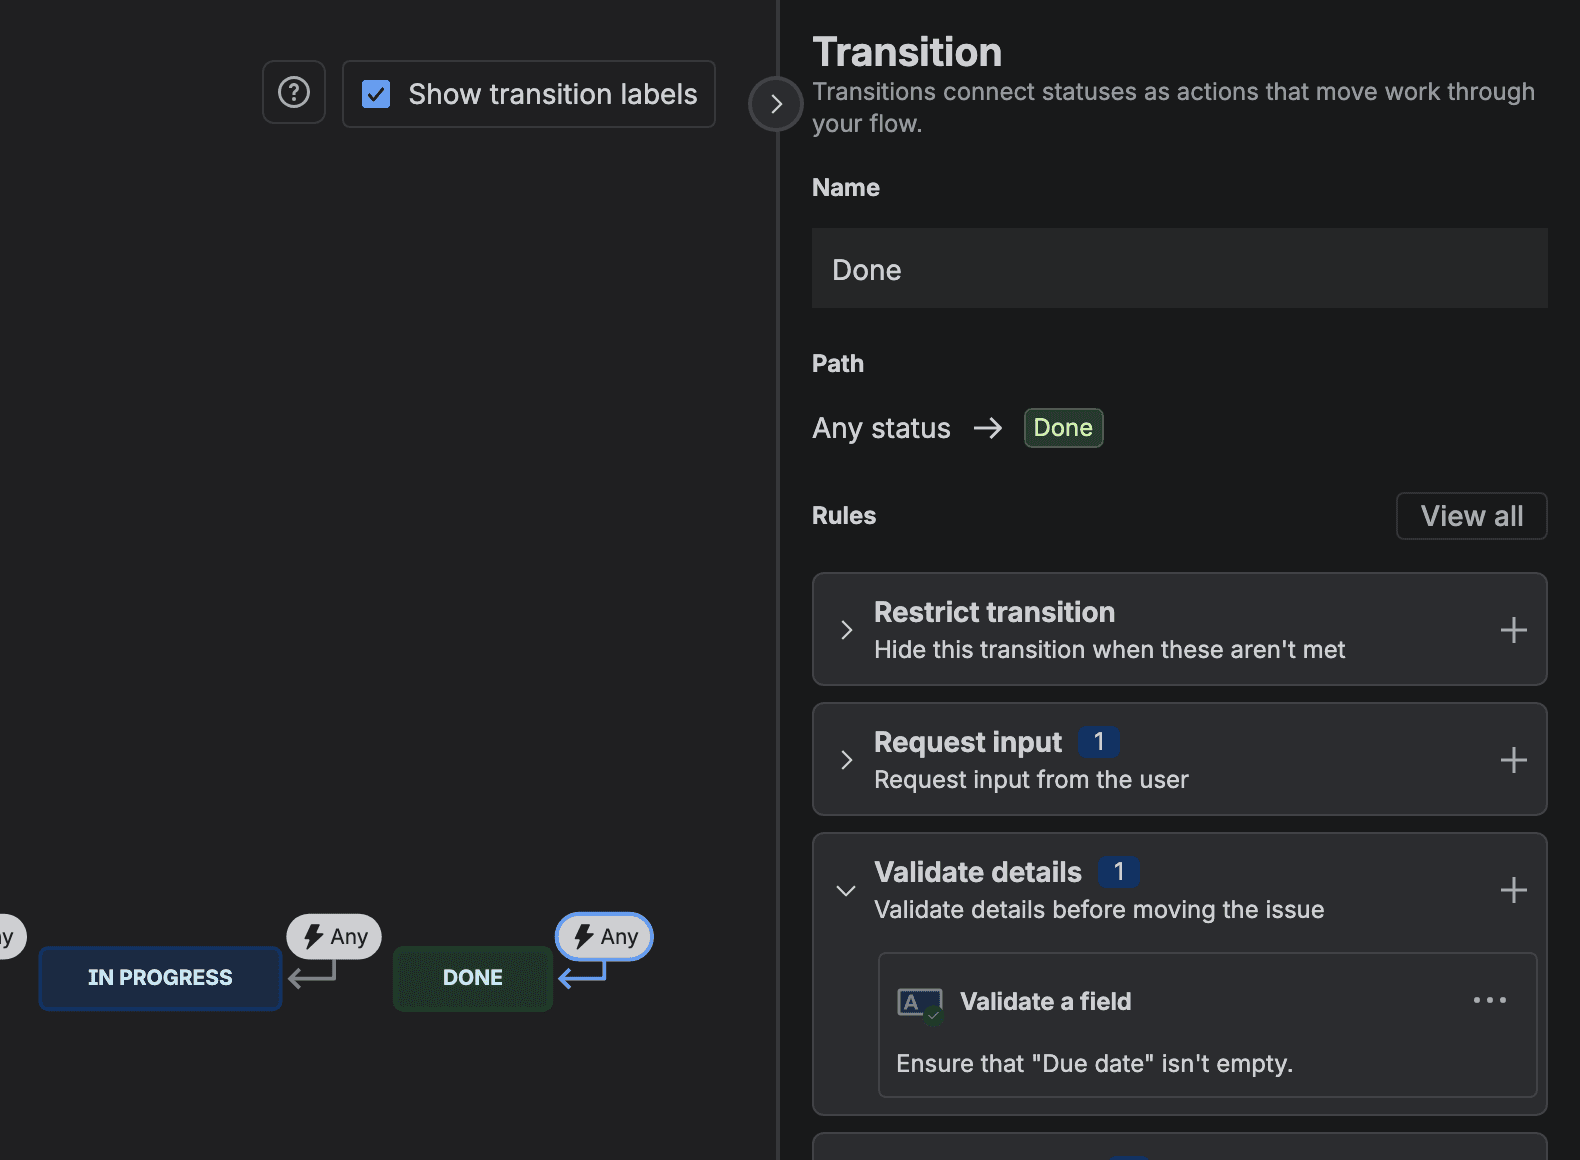Expand the Request input section
The width and height of the screenshot is (1580, 1160).
click(x=847, y=760)
